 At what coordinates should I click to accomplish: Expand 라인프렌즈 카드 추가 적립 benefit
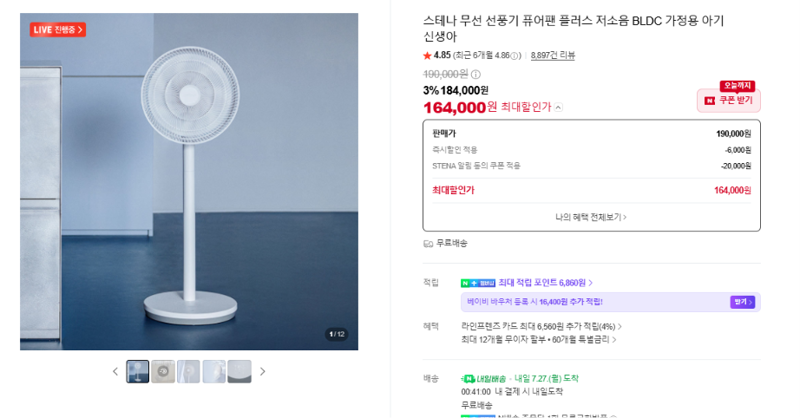tap(541, 326)
